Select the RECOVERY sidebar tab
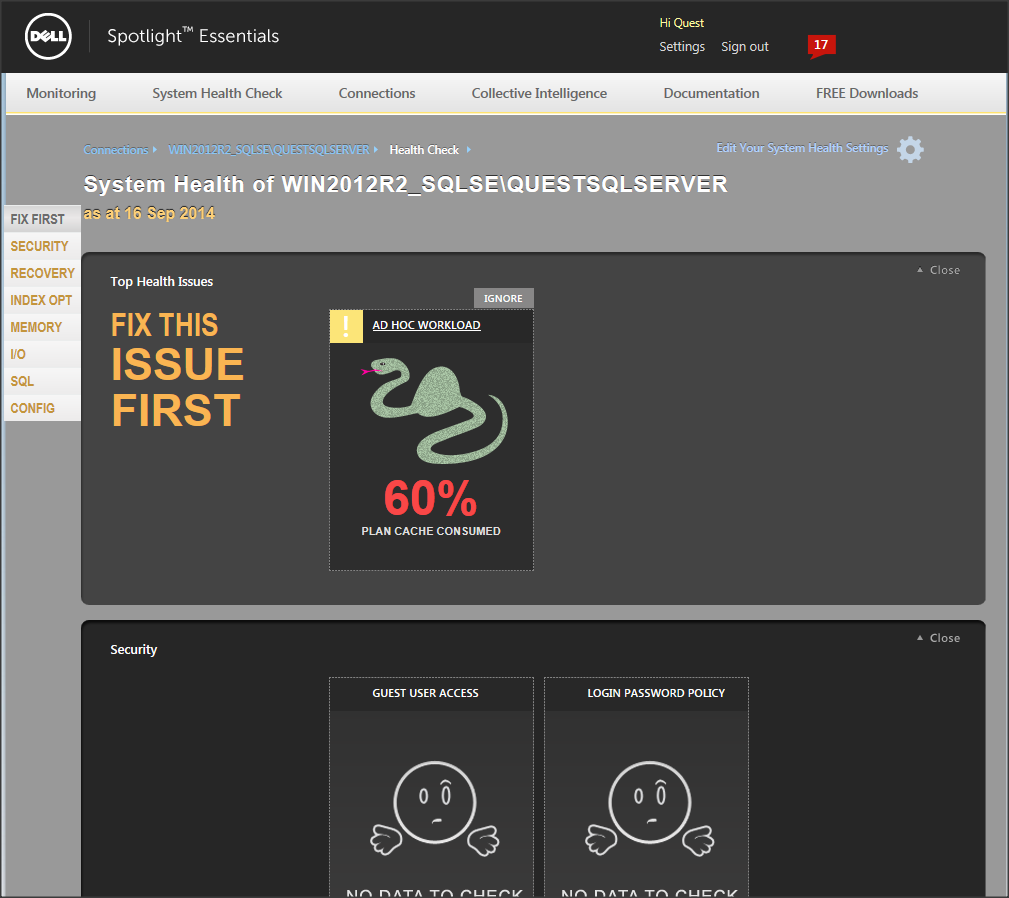This screenshot has width=1009, height=898. pyautogui.click(x=42, y=273)
